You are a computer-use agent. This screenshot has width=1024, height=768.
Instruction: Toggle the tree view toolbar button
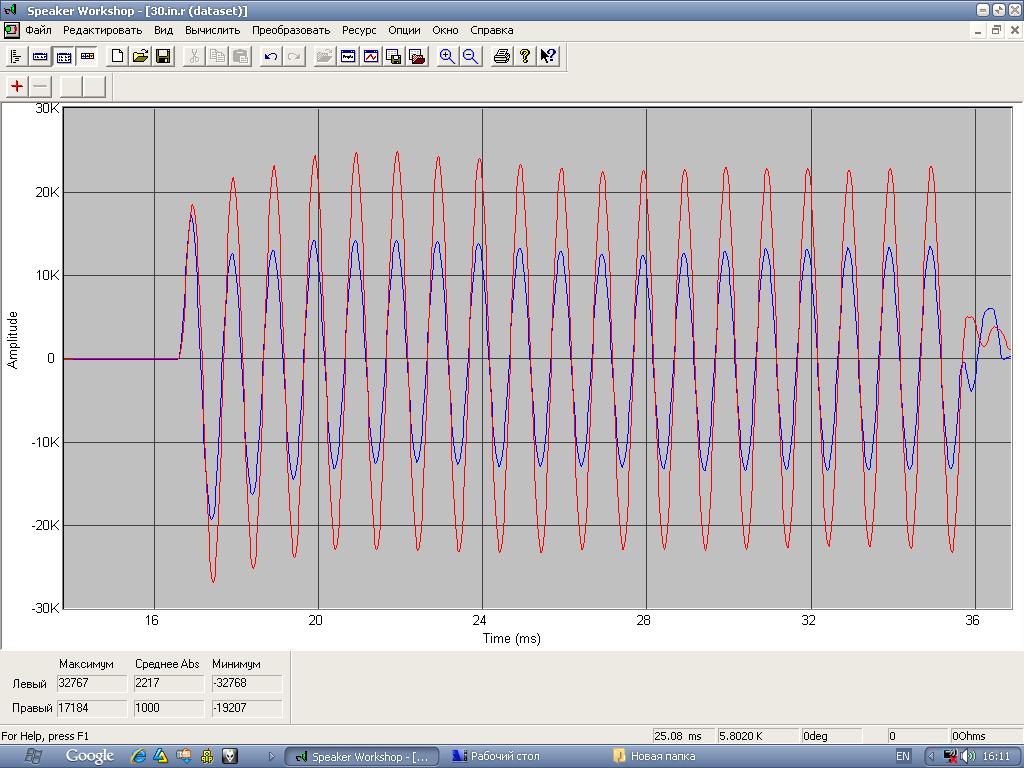(x=16, y=57)
